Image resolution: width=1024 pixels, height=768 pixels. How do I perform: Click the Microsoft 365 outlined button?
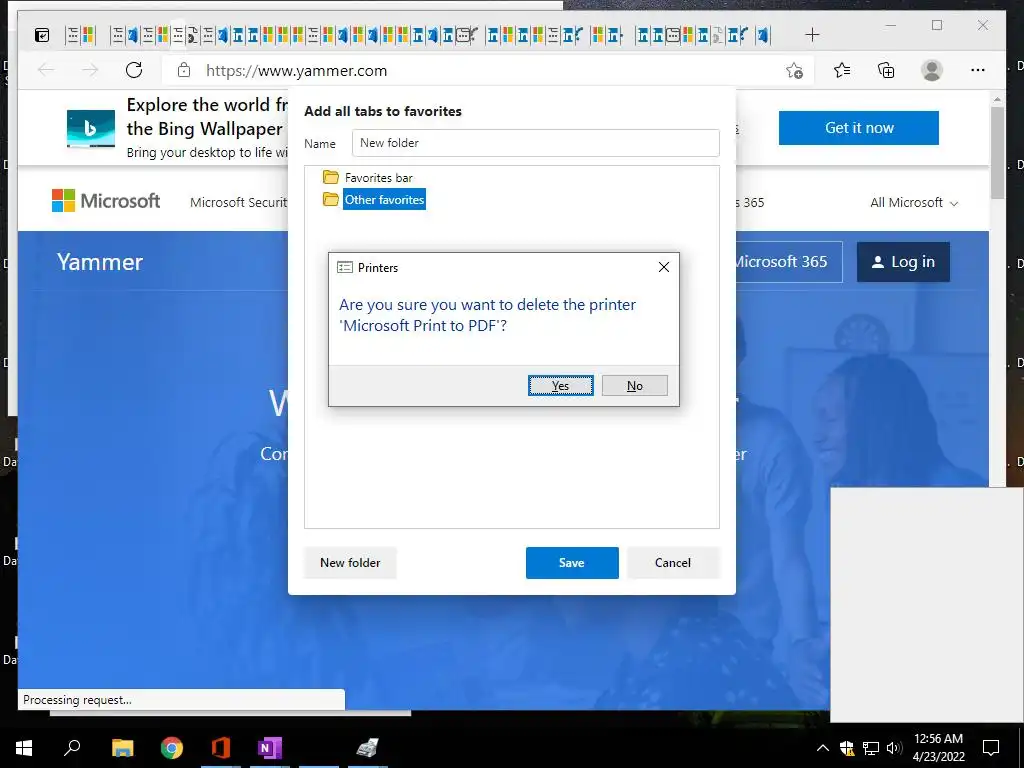(x=789, y=262)
